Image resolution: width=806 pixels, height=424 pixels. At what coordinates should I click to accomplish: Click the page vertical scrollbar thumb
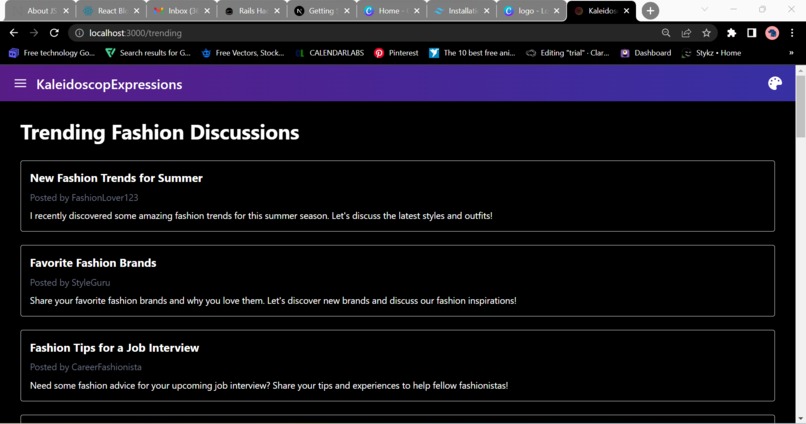point(800,105)
